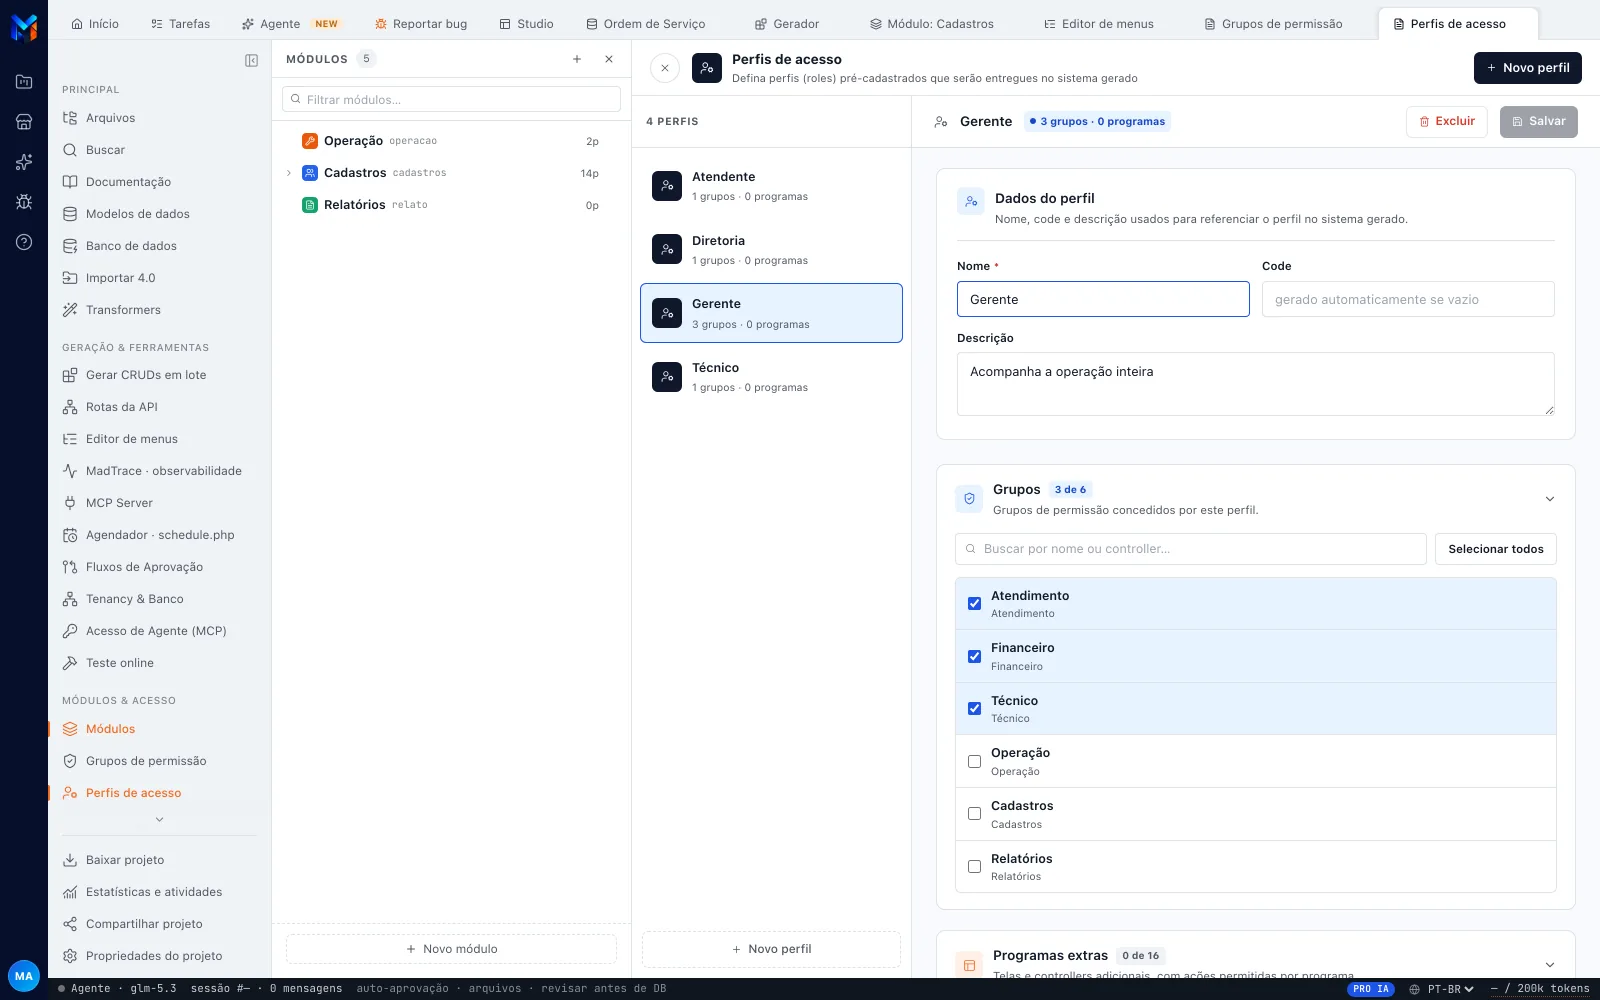Image resolution: width=1600 pixels, height=1000 pixels.
Task: Open the sparkle AI icon in left rail
Action: pos(24,162)
